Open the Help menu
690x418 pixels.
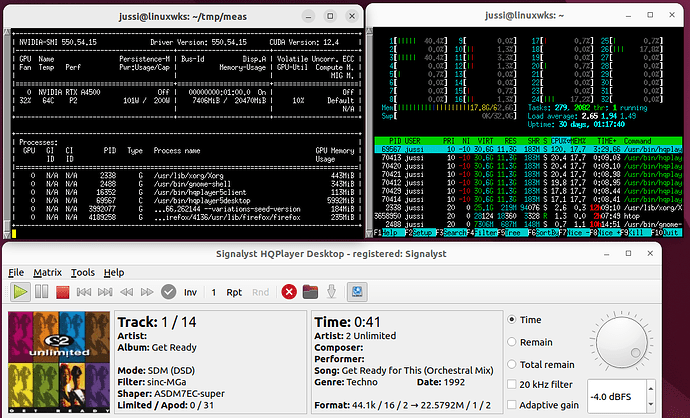(114, 273)
